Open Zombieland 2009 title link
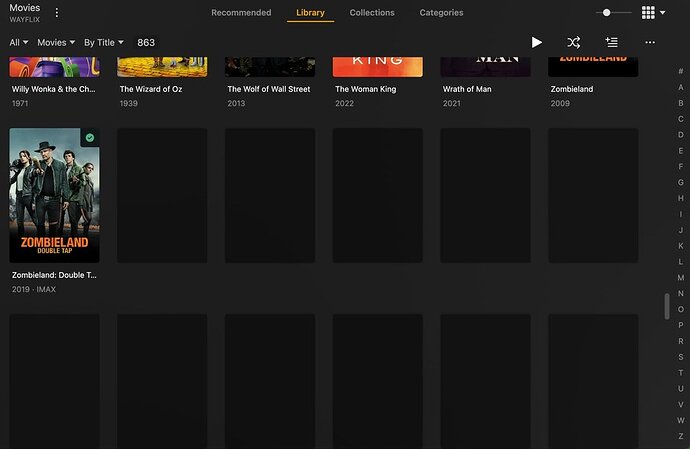This screenshot has width=690, height=449. [572, 89]
